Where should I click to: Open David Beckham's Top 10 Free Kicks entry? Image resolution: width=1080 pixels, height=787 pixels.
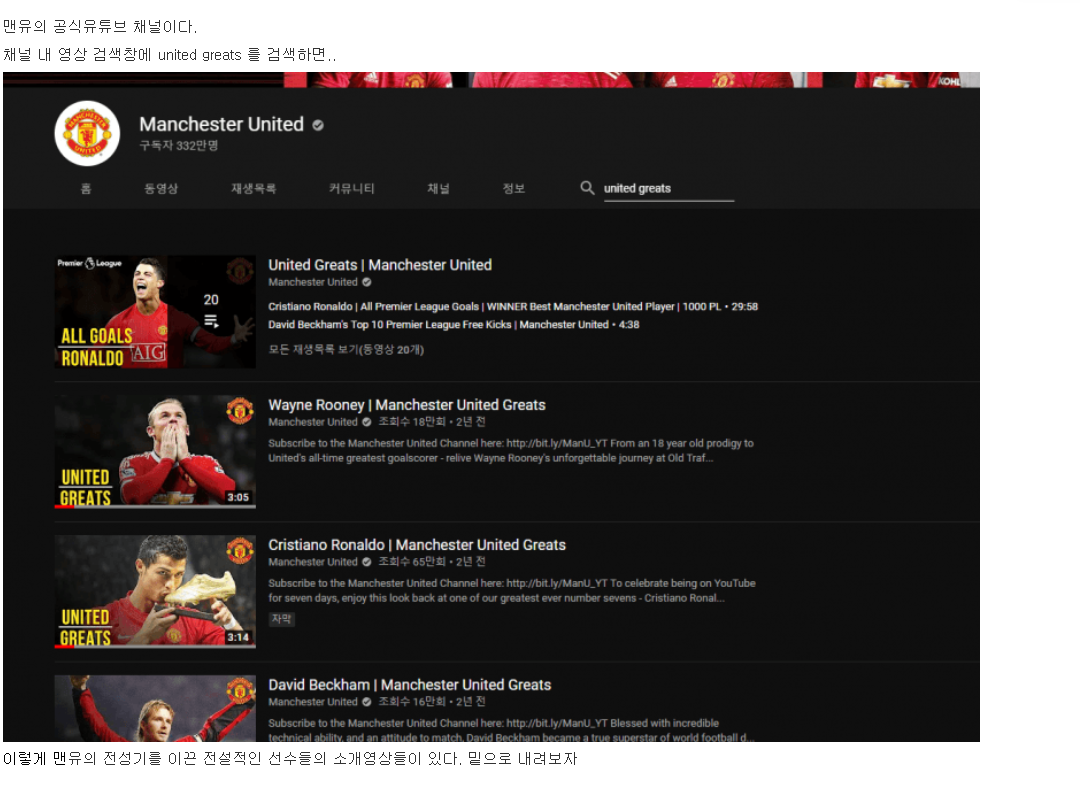454,324
